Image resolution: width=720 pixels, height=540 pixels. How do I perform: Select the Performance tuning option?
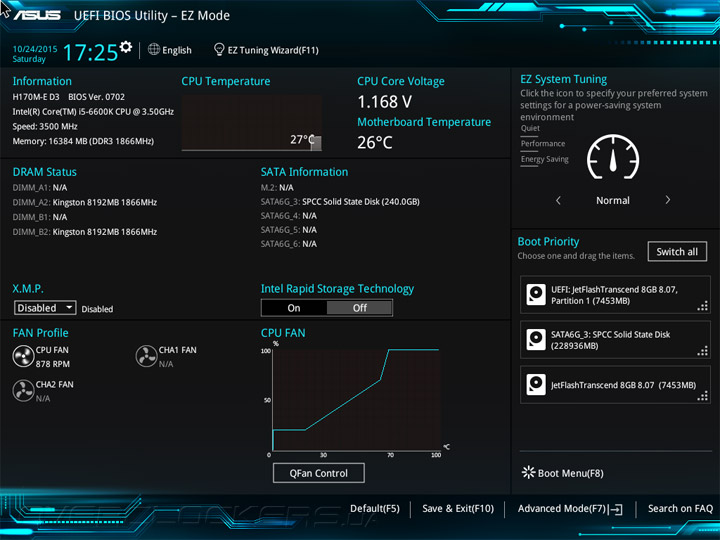(x=543, y=144)
